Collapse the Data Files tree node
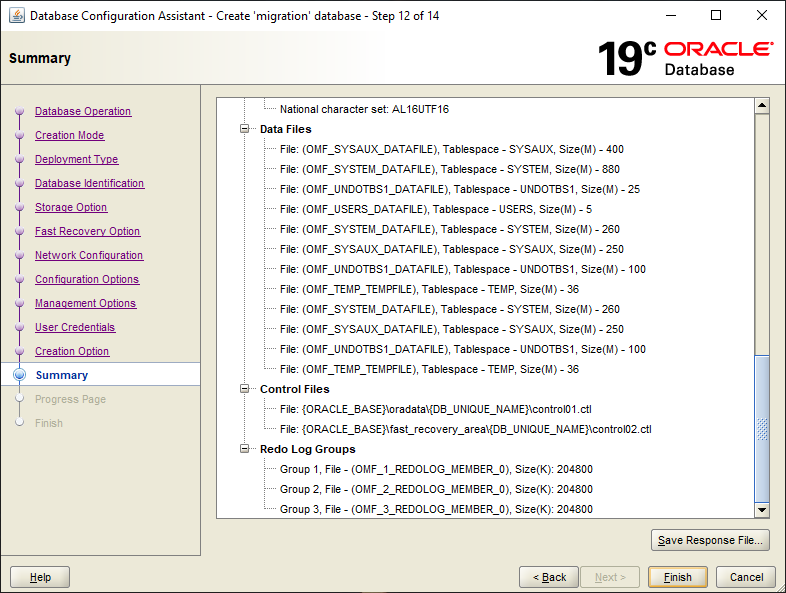The image size is (786, 593). 246,129
